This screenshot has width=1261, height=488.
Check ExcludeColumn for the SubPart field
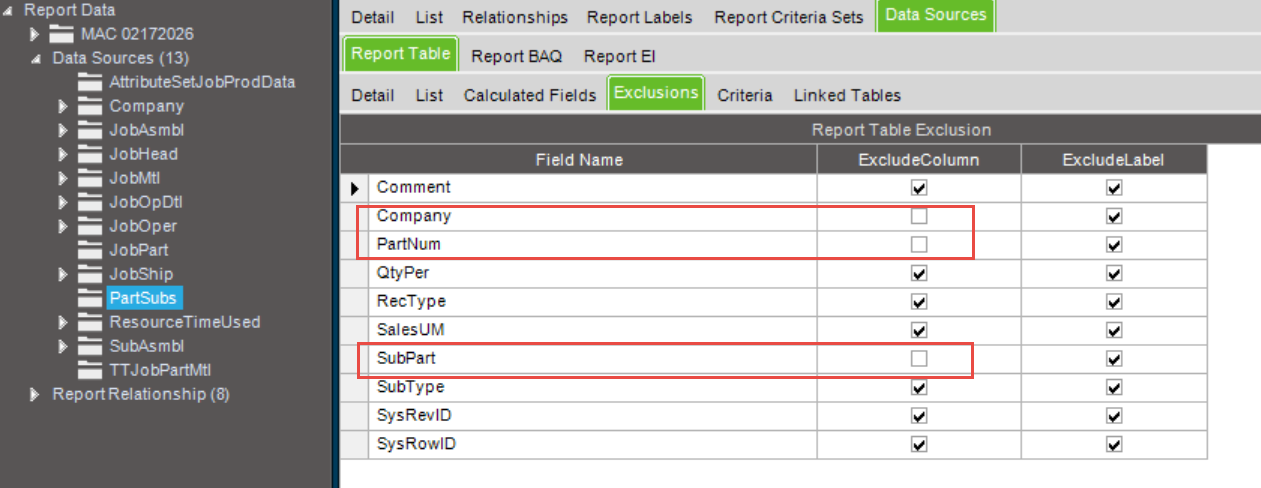coord(919,358)
